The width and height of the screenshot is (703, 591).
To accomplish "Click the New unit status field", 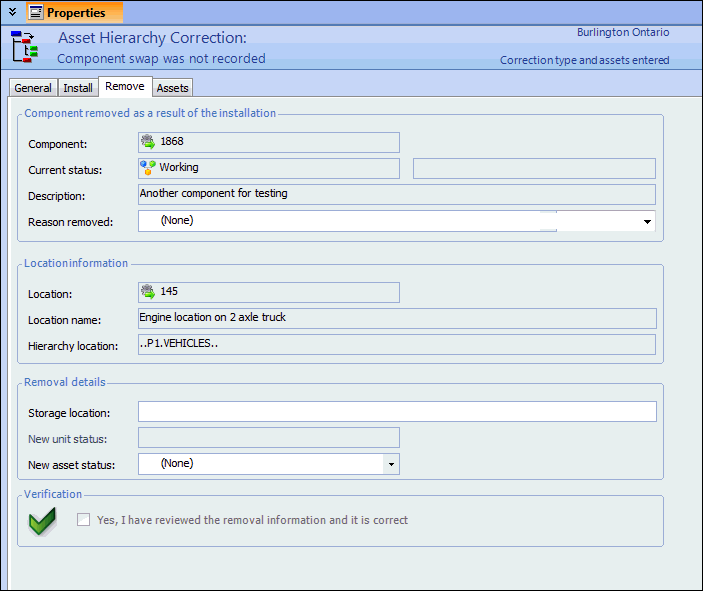I will (x=268, y=438).
